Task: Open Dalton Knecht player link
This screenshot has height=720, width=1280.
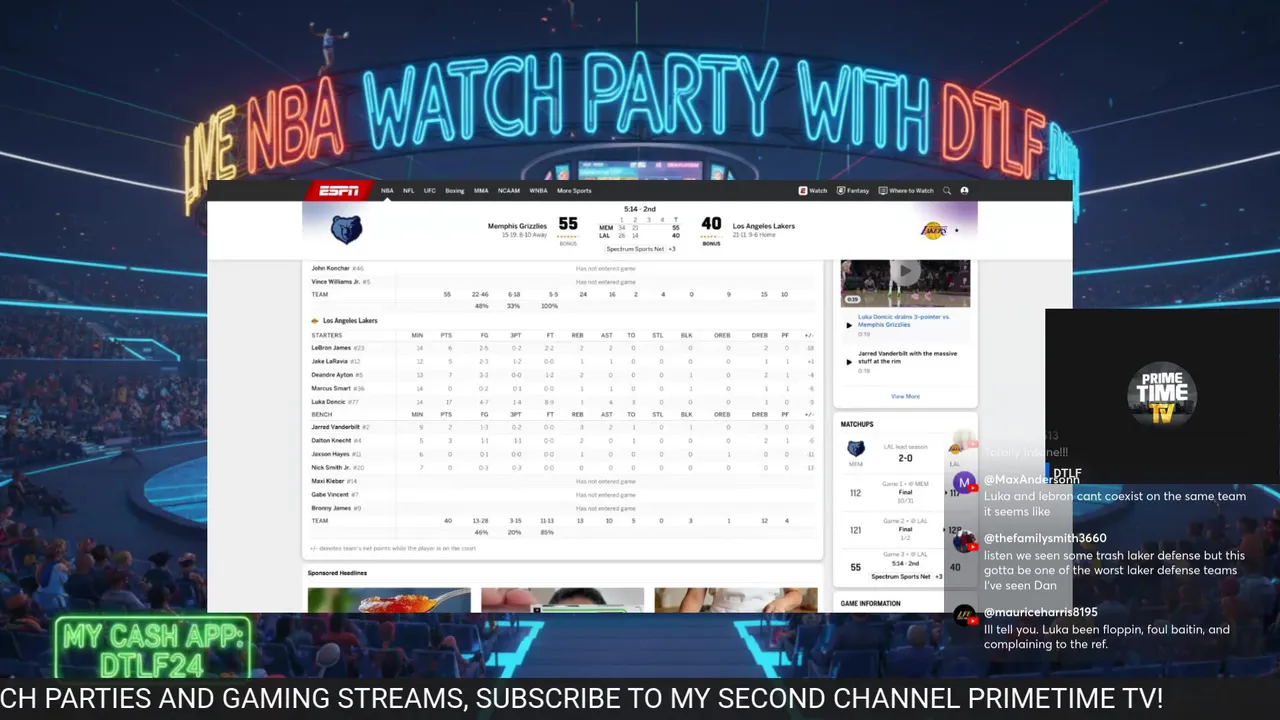Action: coord(331,440)
